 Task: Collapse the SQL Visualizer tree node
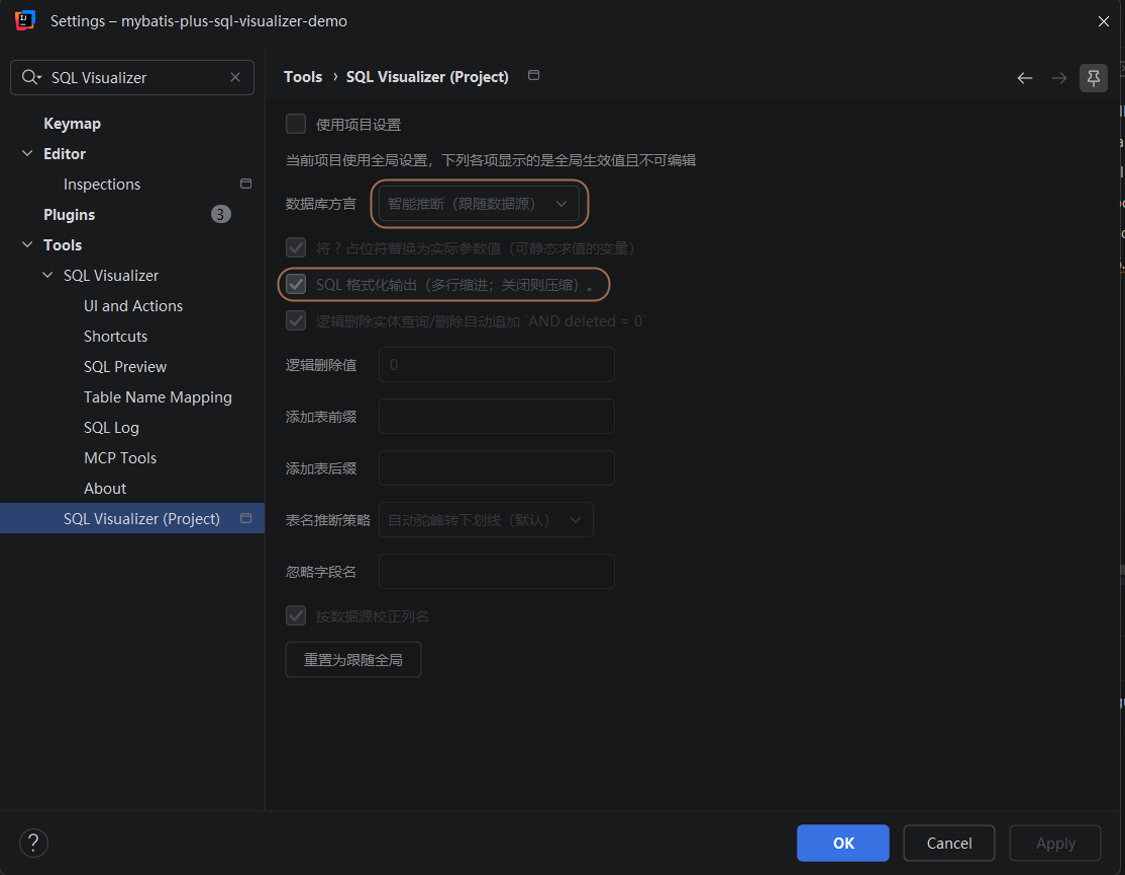47,275
